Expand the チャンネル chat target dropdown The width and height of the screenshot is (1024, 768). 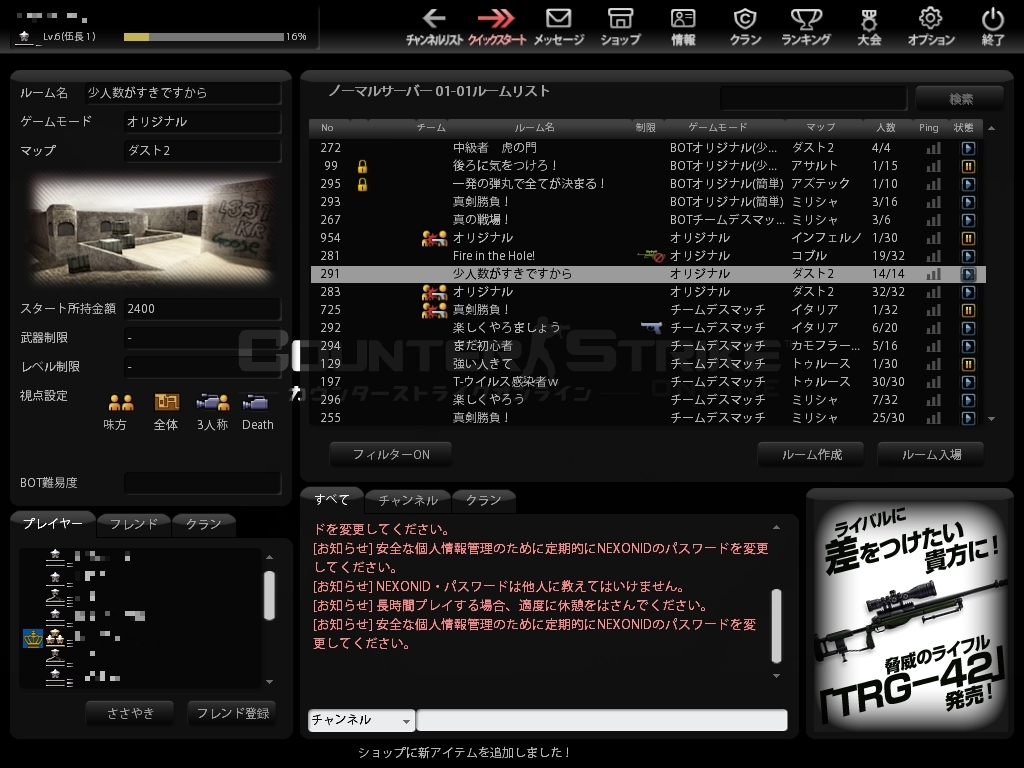pos(361,720)
